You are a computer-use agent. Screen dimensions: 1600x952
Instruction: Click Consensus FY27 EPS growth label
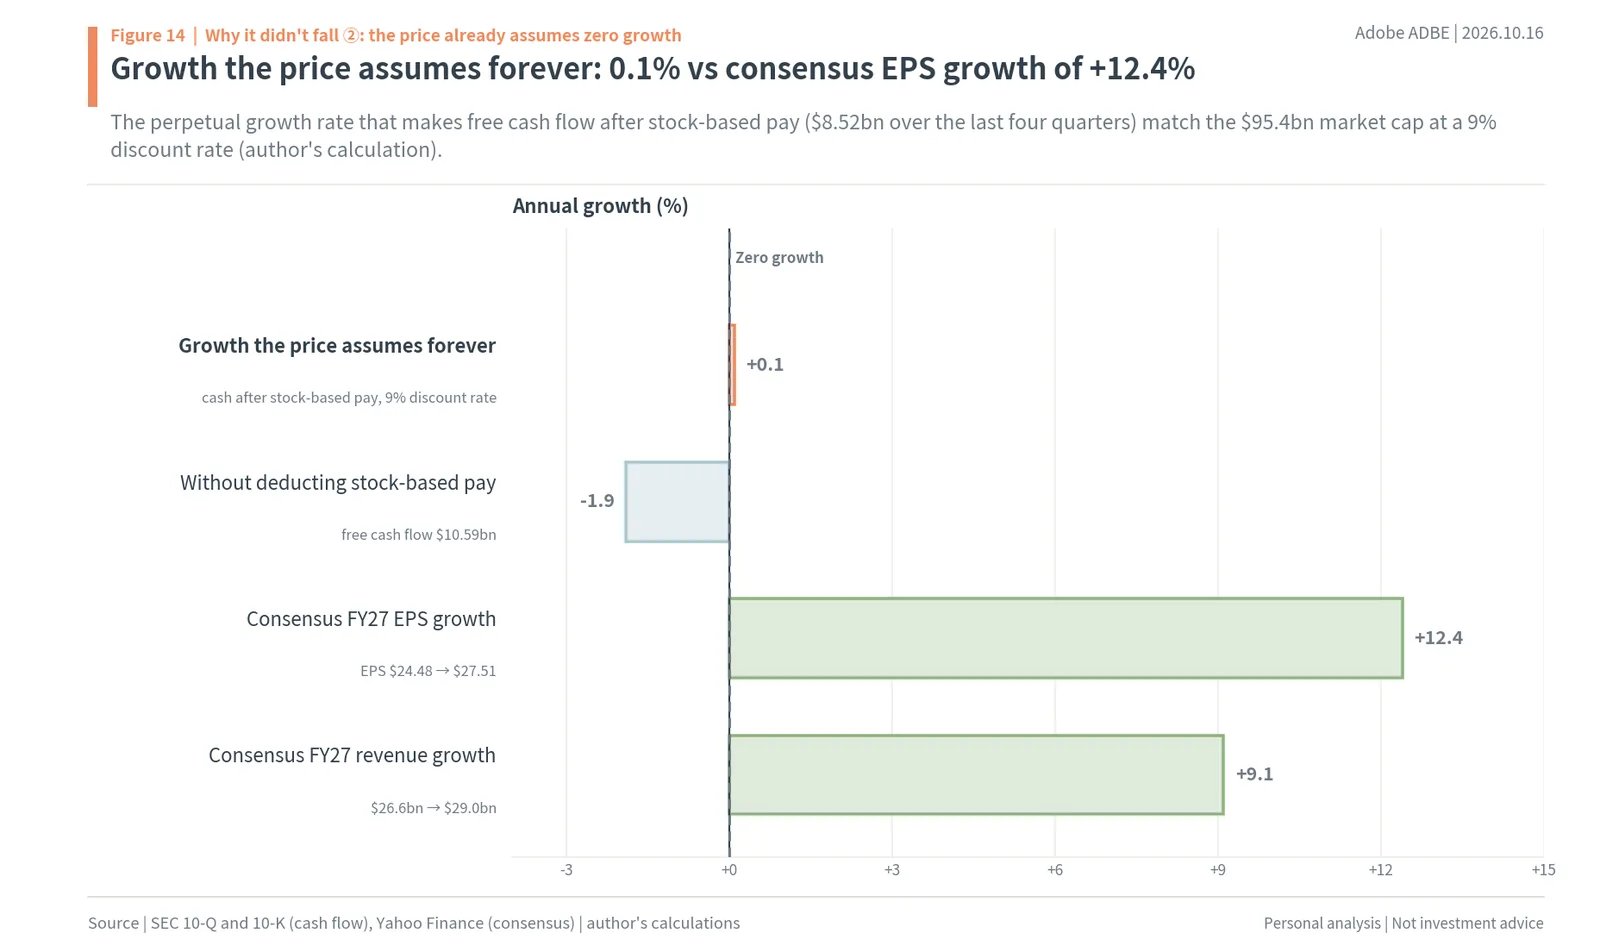point(371,619)
